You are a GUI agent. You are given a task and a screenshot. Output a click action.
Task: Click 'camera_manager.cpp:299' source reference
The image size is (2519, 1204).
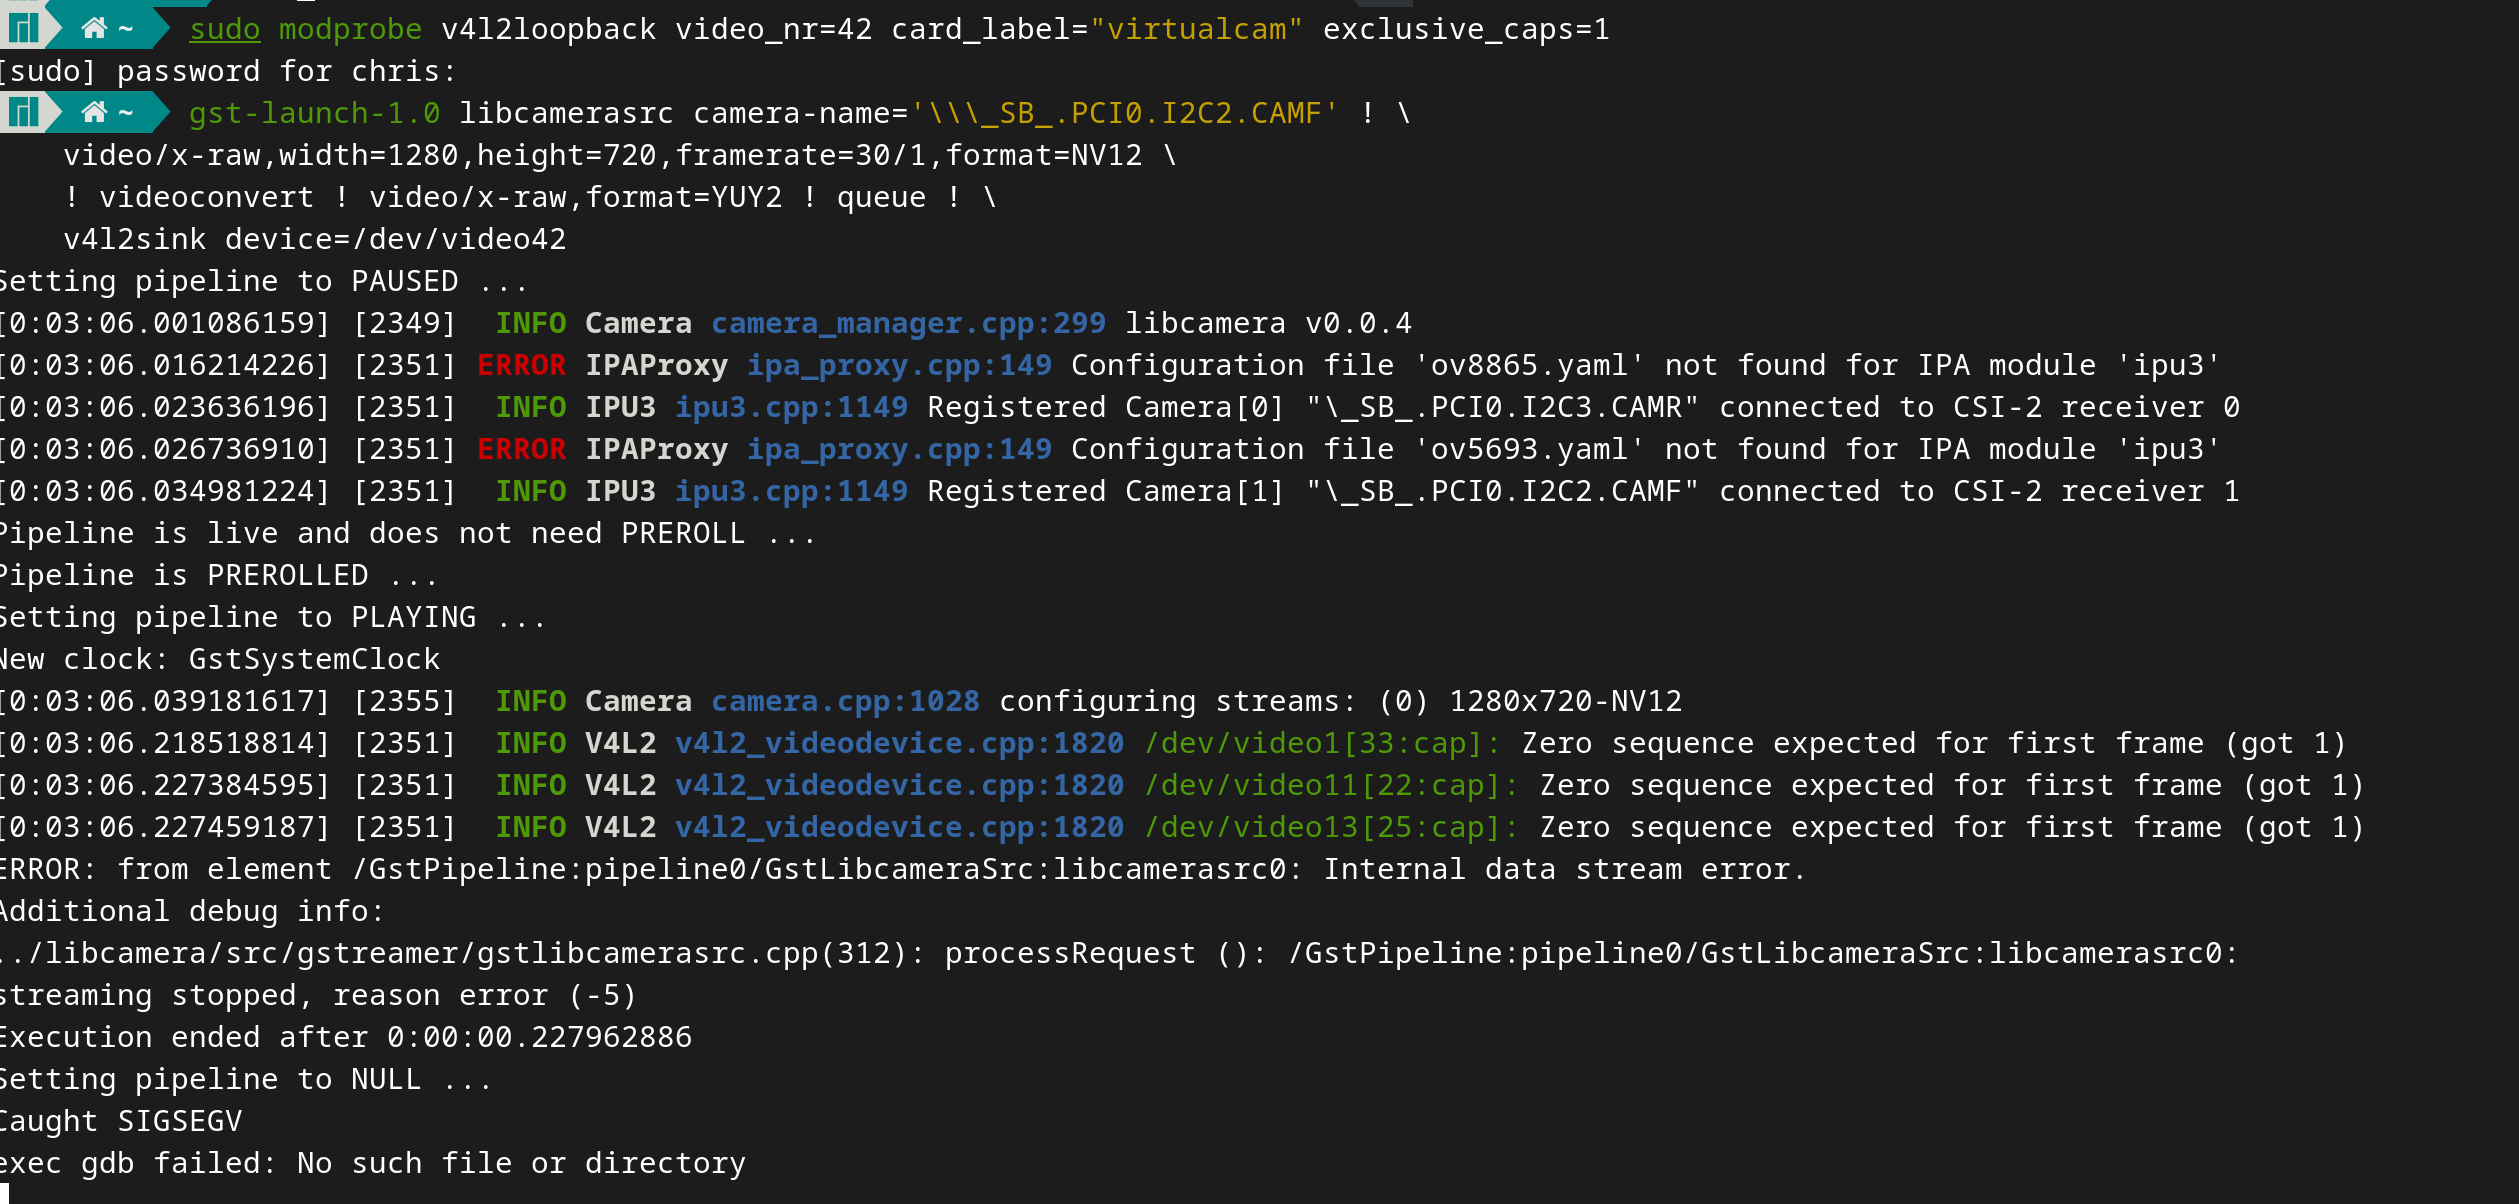(x=908, y=324)
